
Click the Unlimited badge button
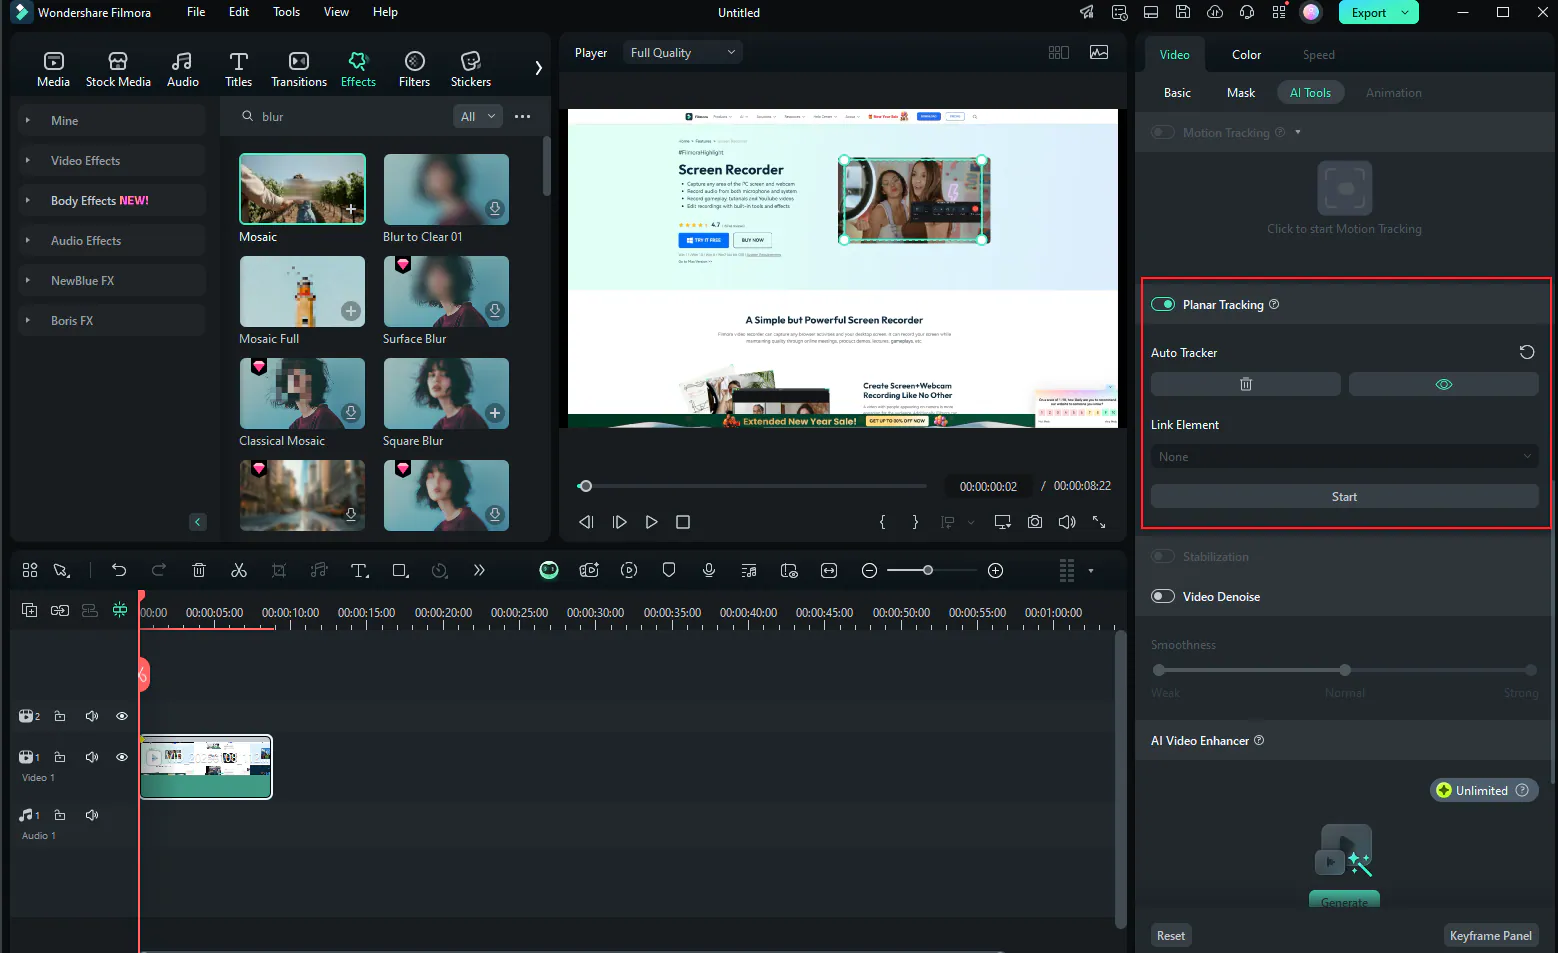point(1484,790)
